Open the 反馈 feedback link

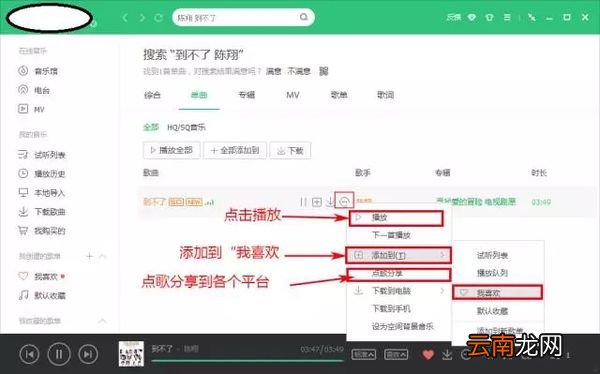pyautogui.click(x=453, y=17)
